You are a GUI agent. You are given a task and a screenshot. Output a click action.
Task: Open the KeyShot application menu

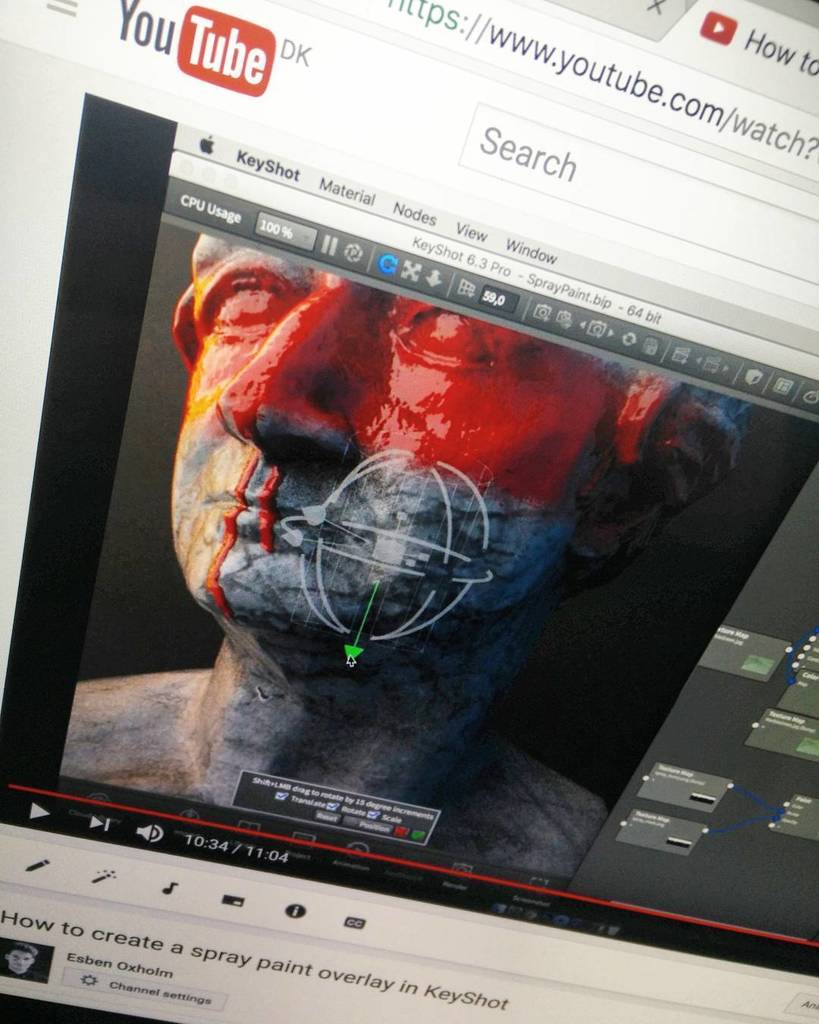268,165
